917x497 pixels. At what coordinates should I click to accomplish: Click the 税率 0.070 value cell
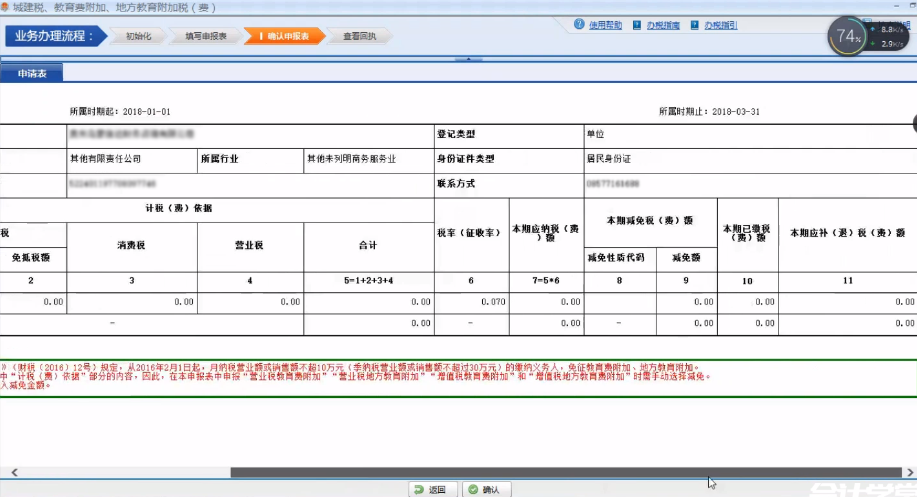pyautogui.click(x=472, y=301)
